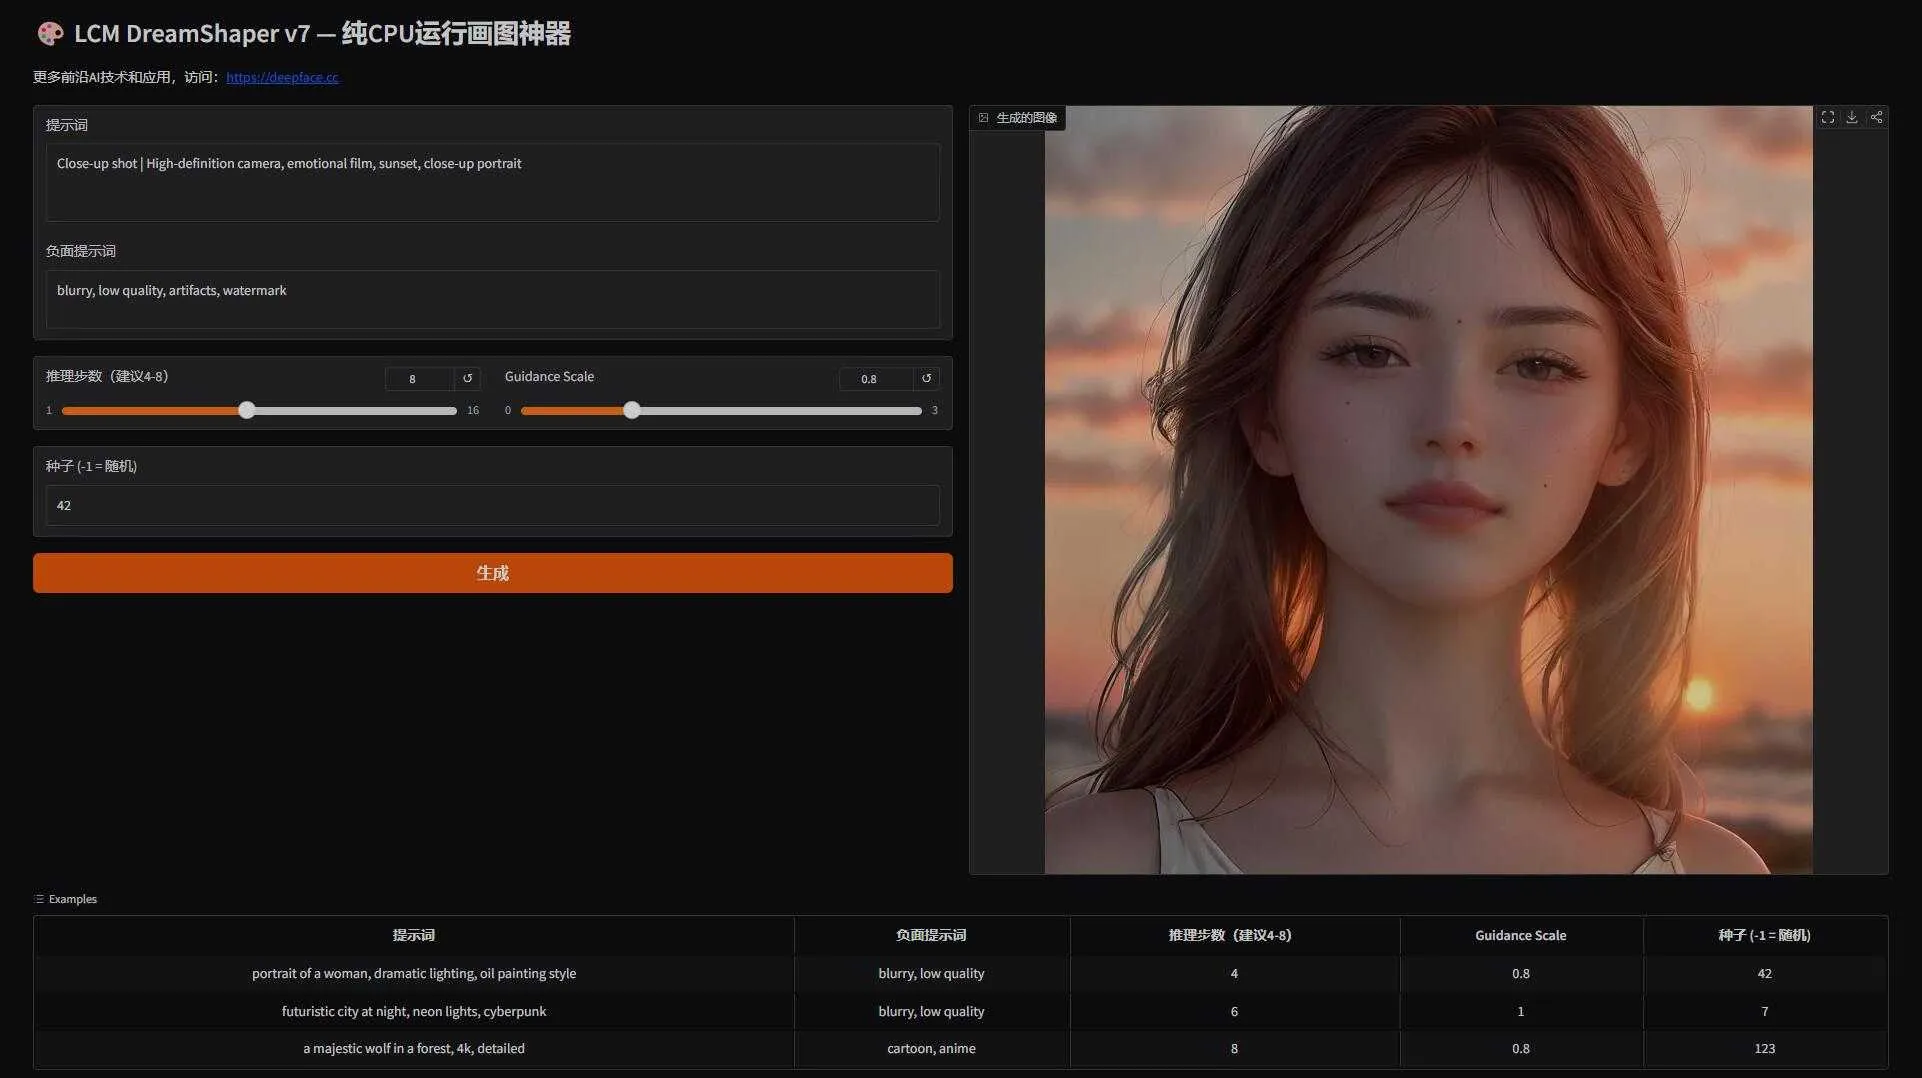
Task: Click inside the 提示词 prompt text box
Action: point(492,183)
